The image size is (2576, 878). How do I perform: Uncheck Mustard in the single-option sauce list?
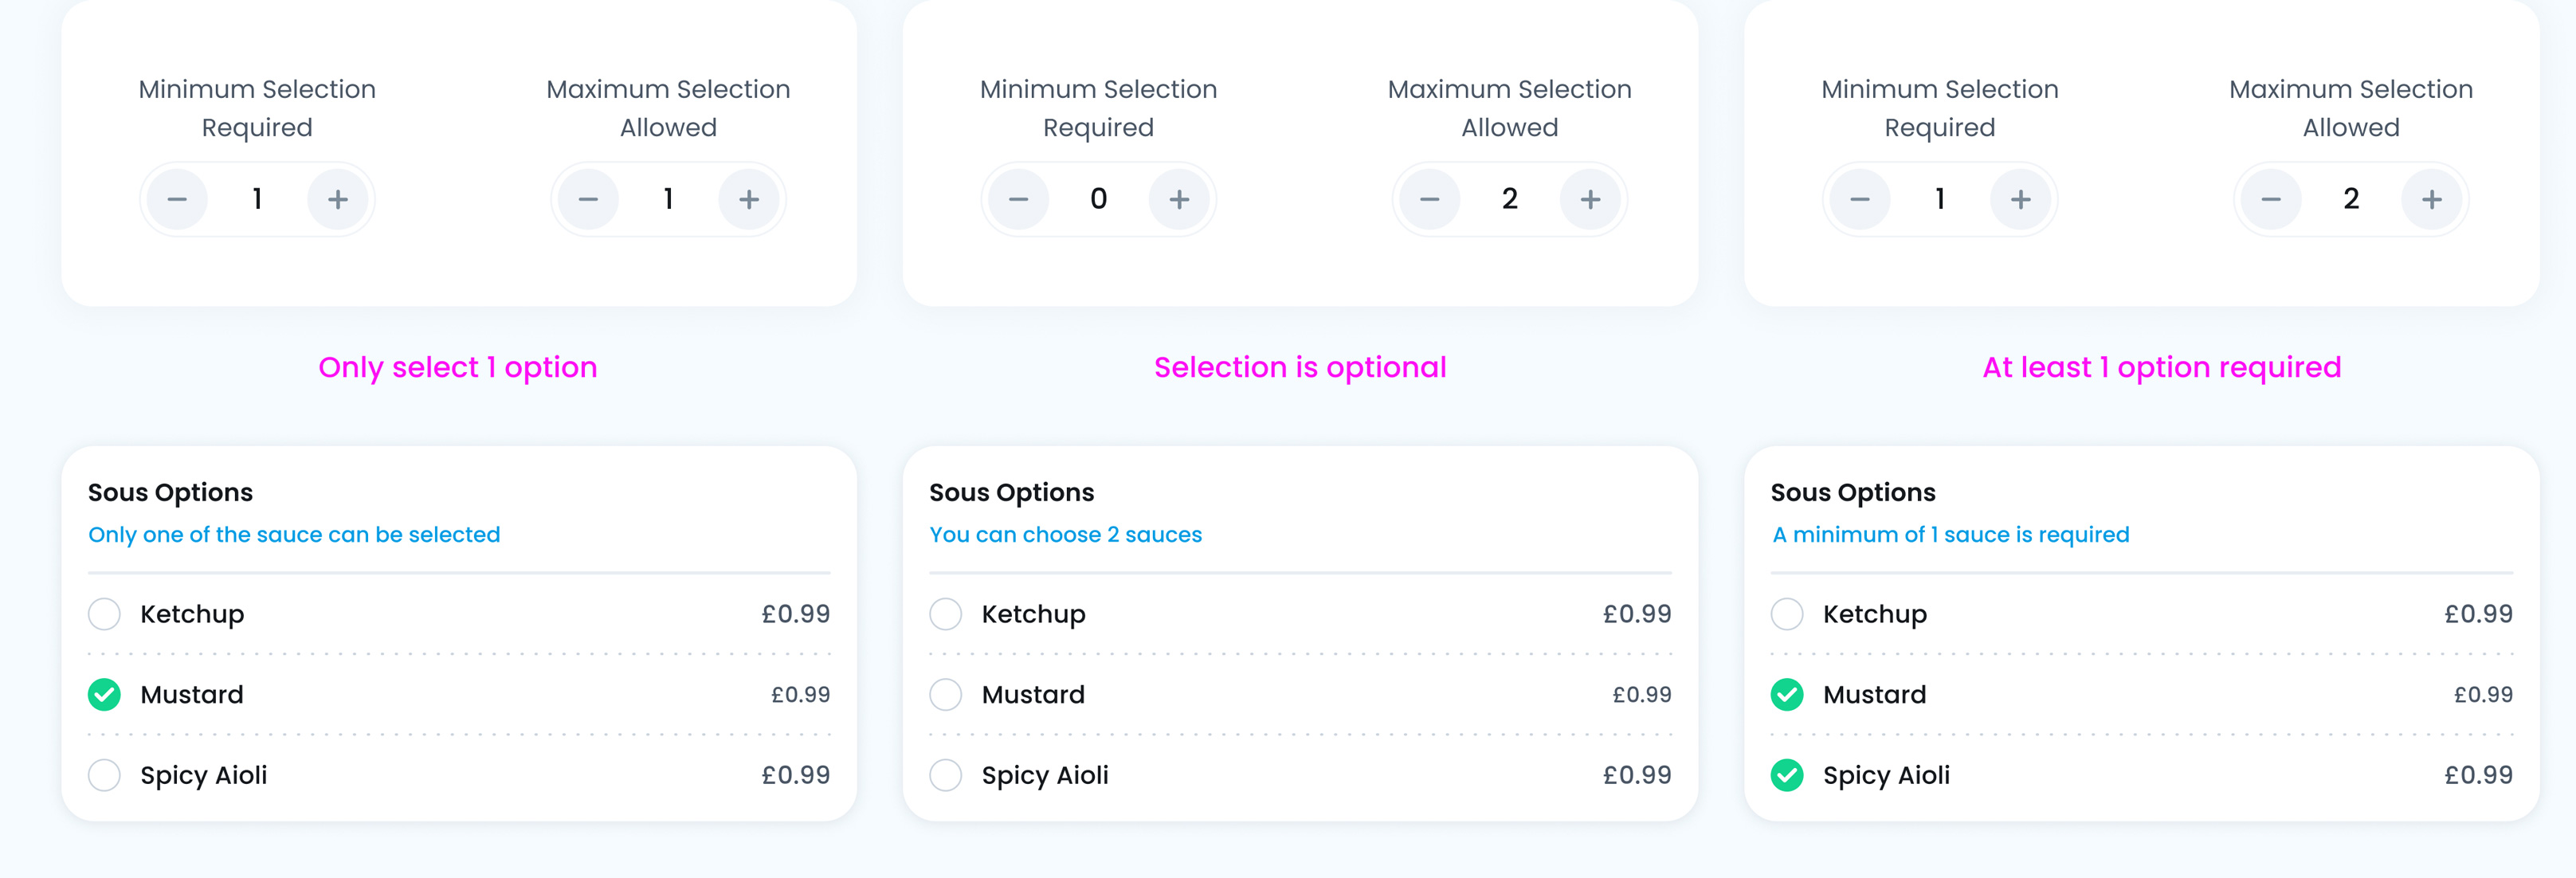pos(104,695)
